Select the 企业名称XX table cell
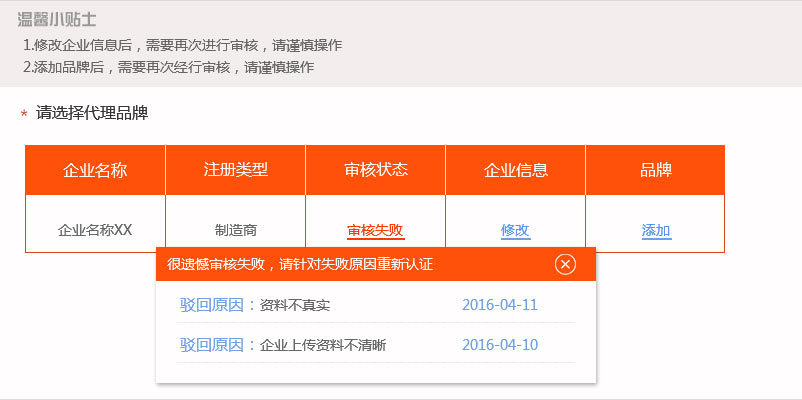 [x=95, y=230]
